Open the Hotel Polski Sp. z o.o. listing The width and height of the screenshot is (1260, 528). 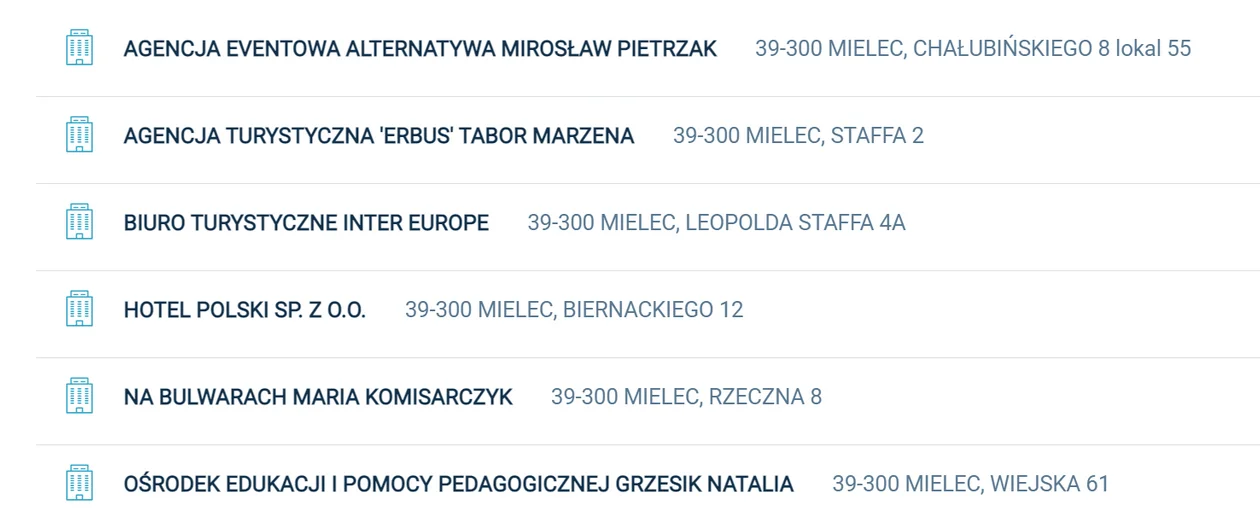[245, 309]
